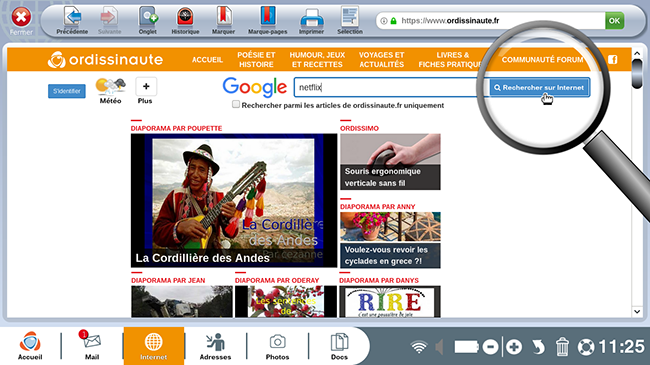This screenshot has width=650, height=365.
Task: Open Voulez-vous revoir les cyclades article
Action: click(x=390, y=240)
